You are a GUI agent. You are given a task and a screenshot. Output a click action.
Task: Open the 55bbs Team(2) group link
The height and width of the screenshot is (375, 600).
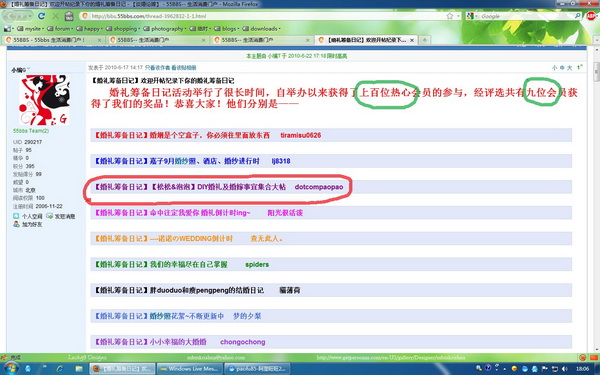click(x=31, y=131)
